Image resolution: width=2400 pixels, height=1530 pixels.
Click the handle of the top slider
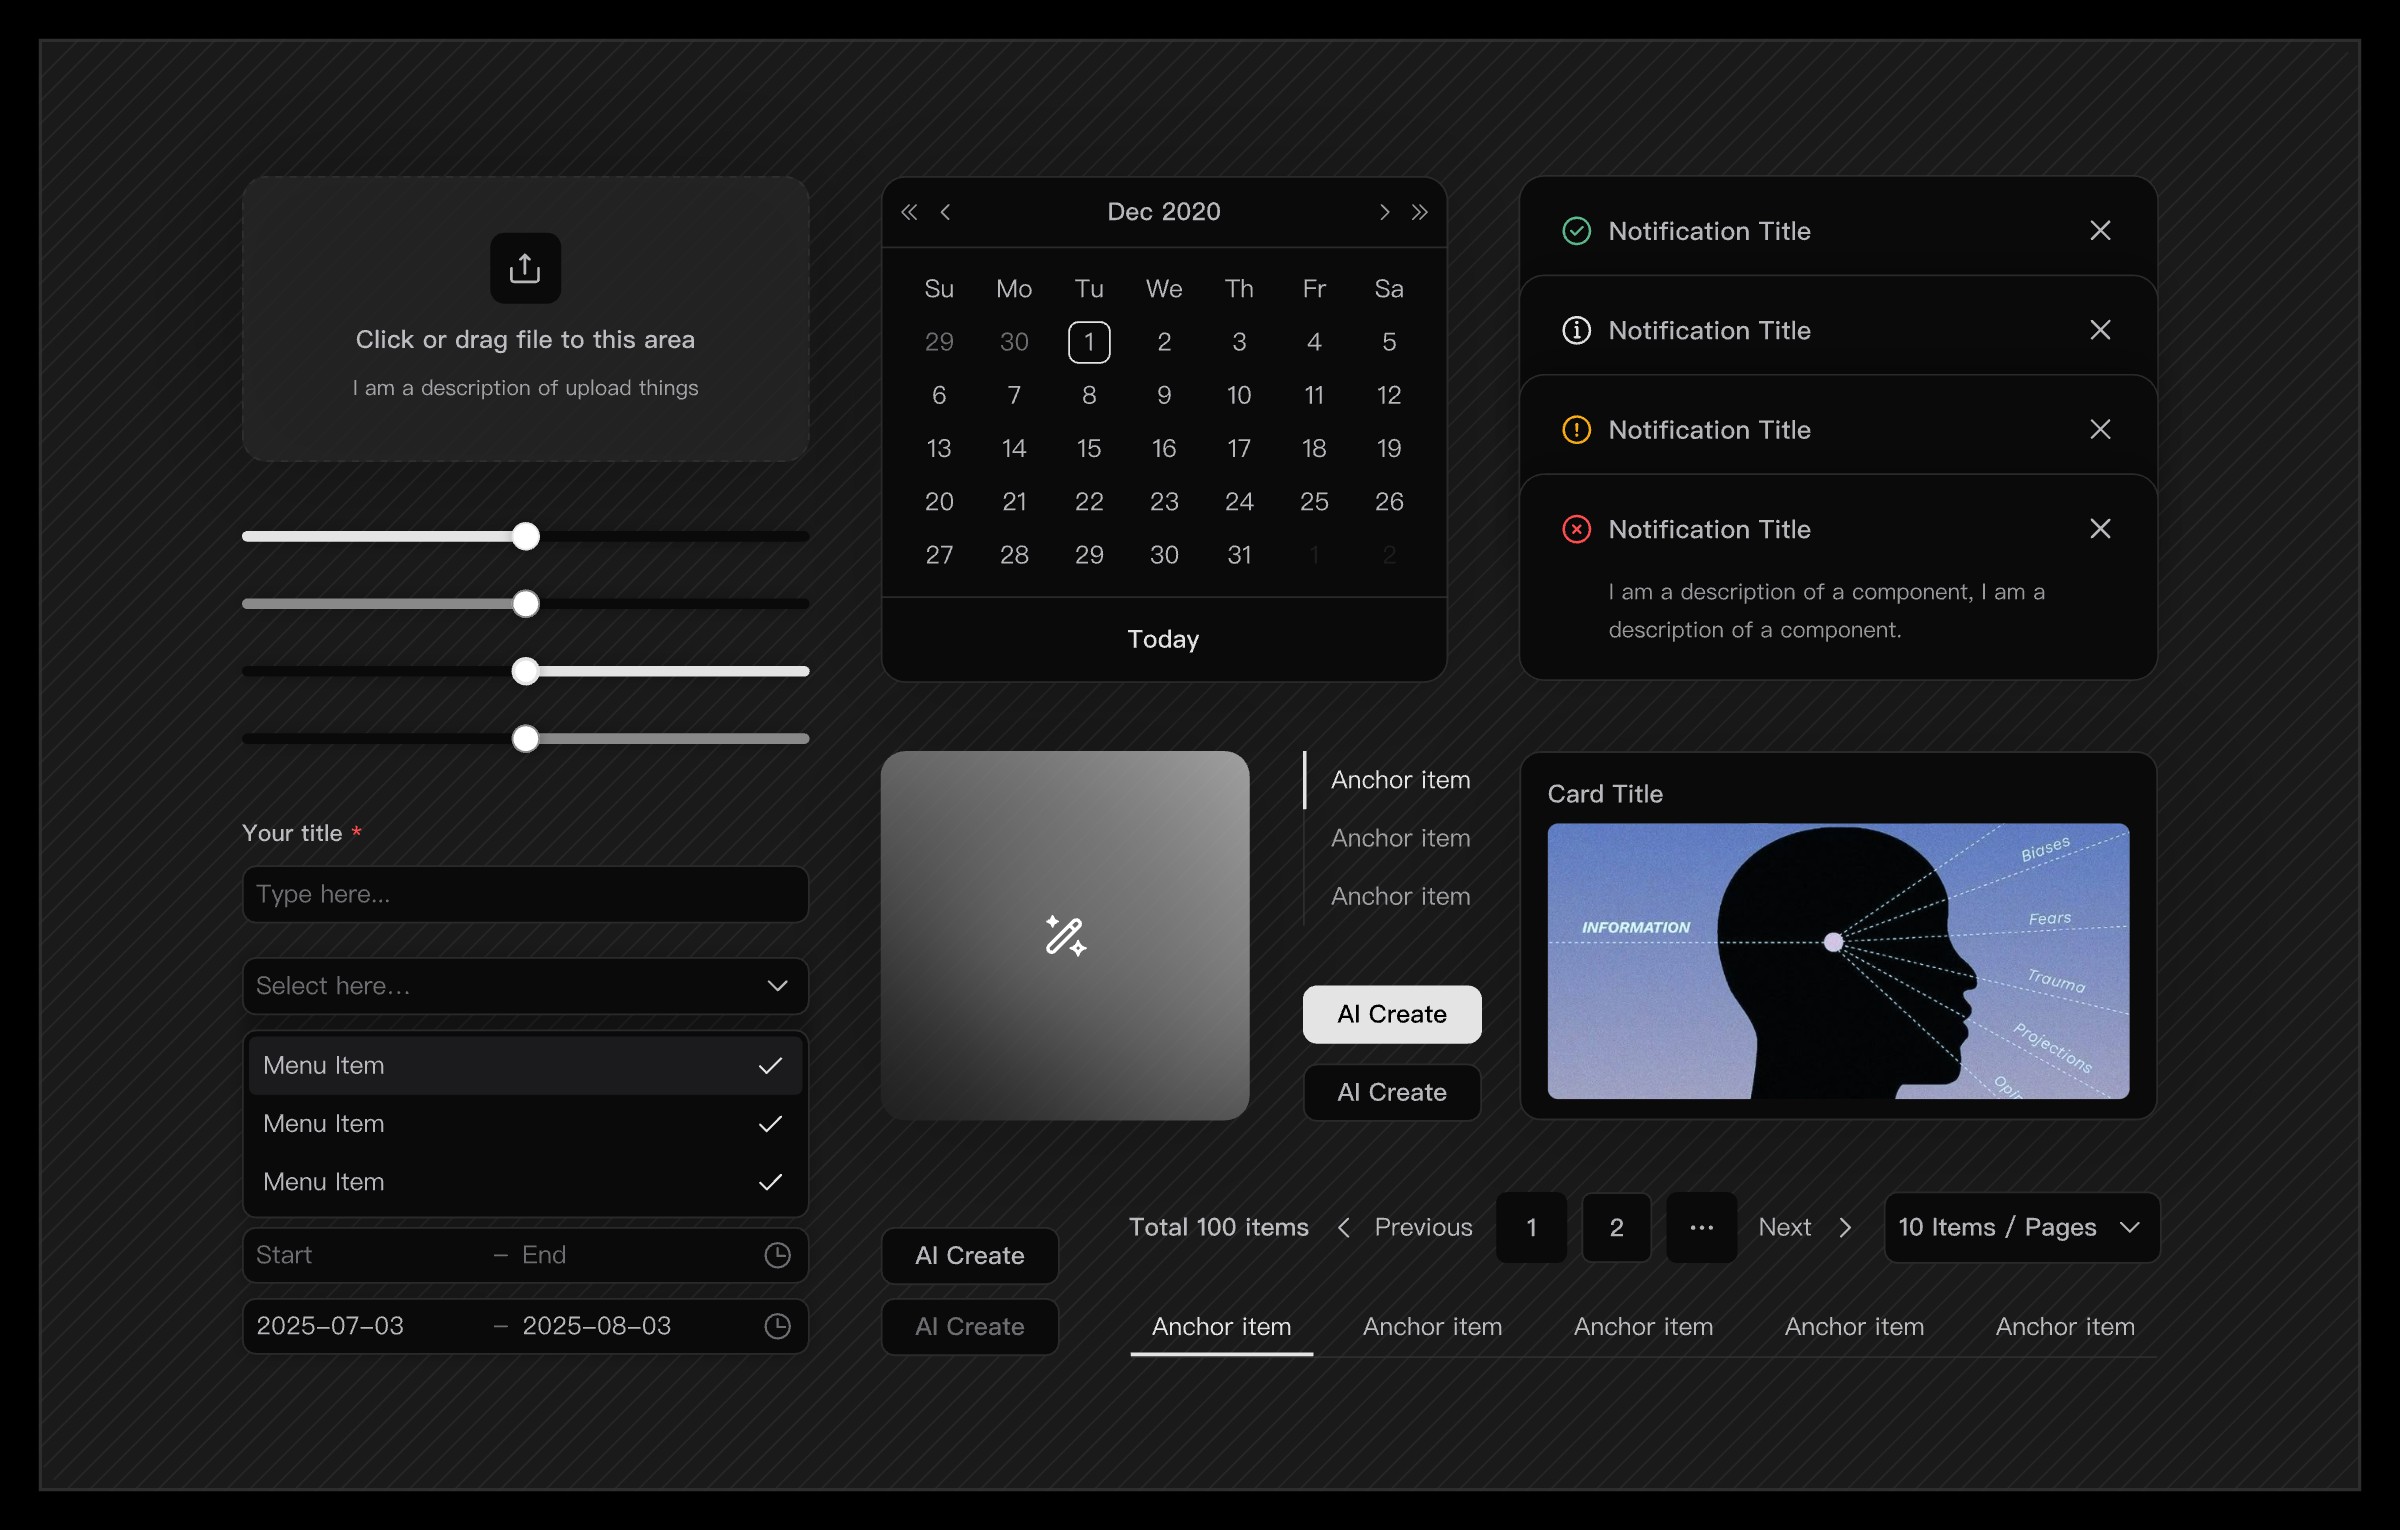point(526,536)
